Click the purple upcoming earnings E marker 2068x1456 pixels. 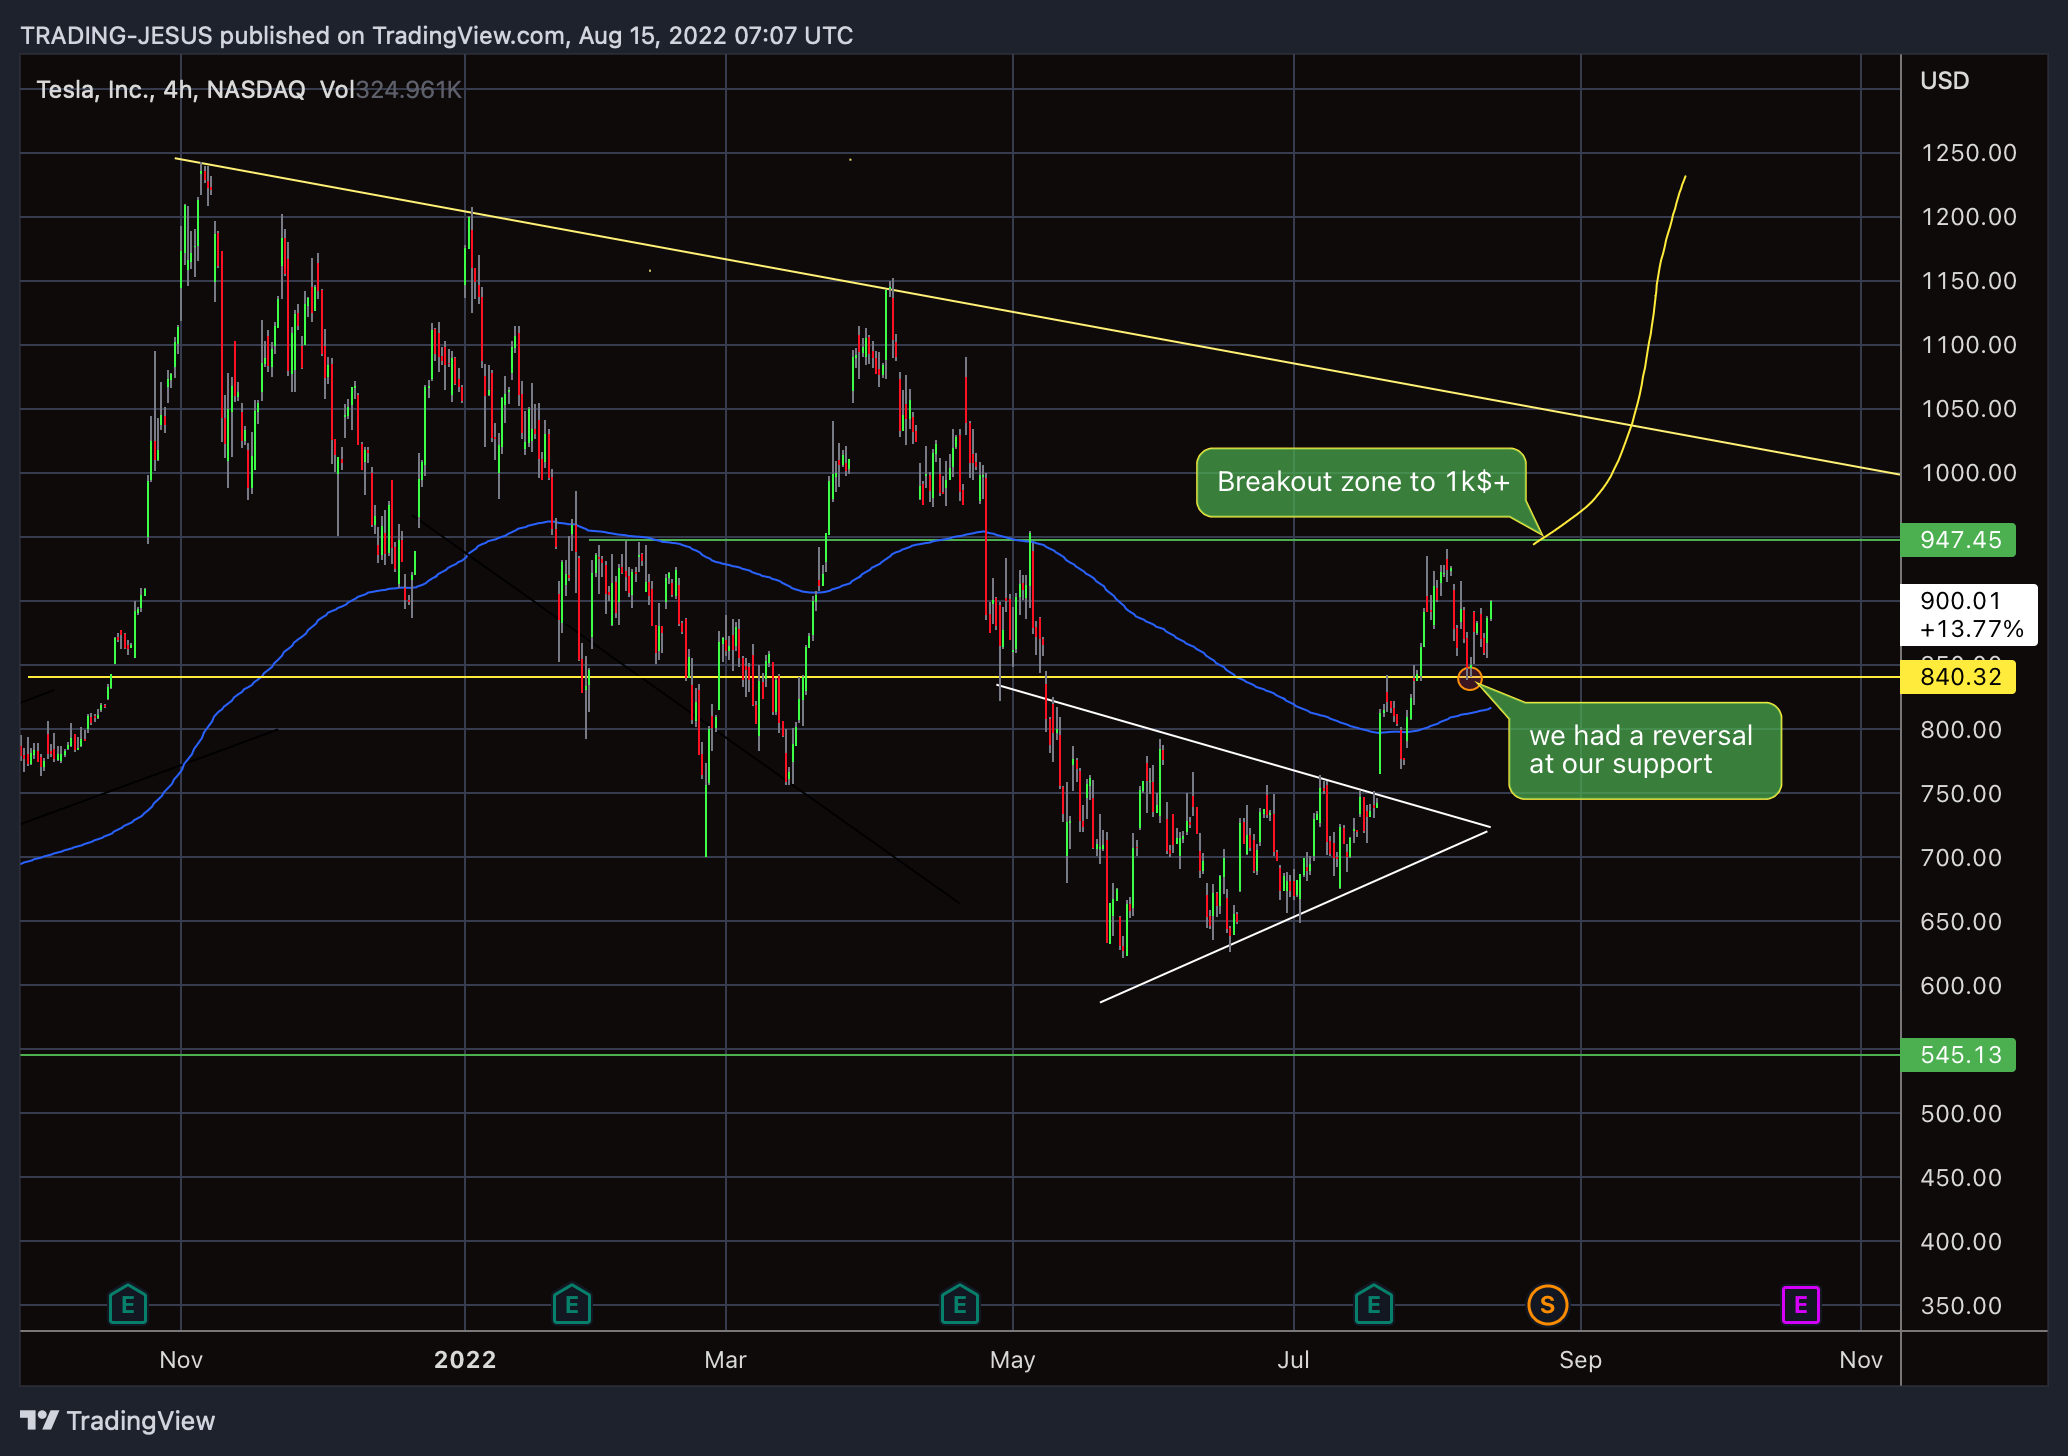pyautogui.click(x=1800, y=1304)
